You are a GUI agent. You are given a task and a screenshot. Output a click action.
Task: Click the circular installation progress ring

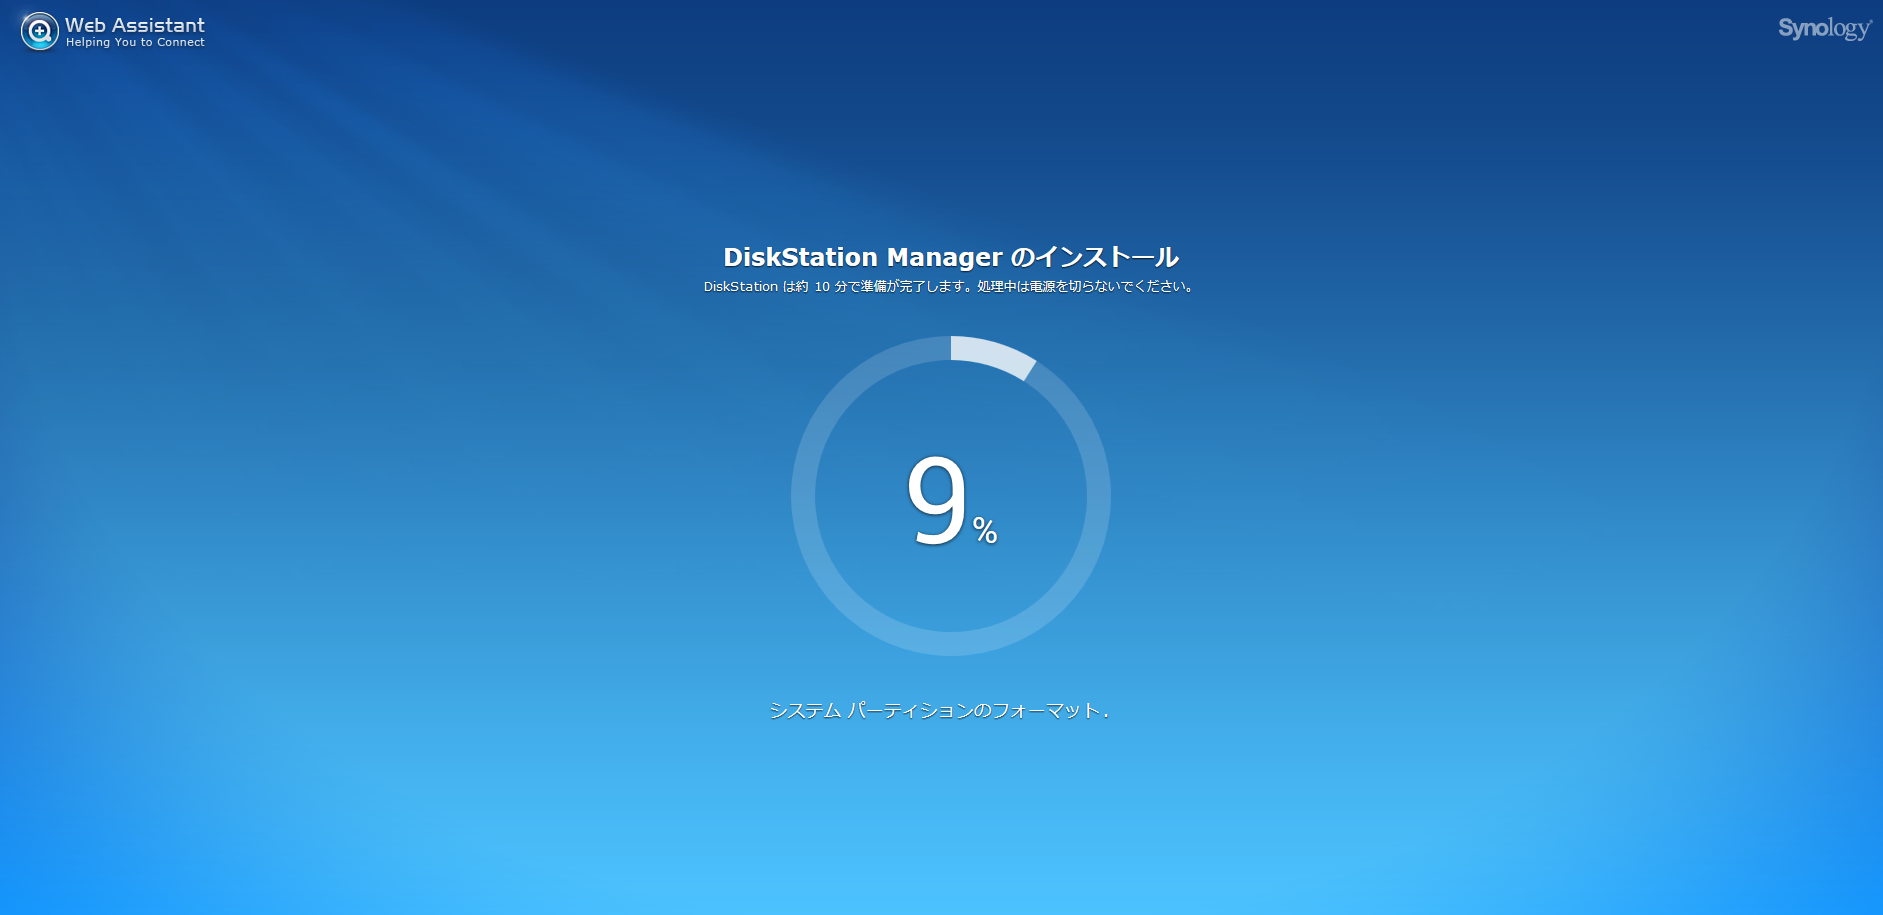[951, 496]
